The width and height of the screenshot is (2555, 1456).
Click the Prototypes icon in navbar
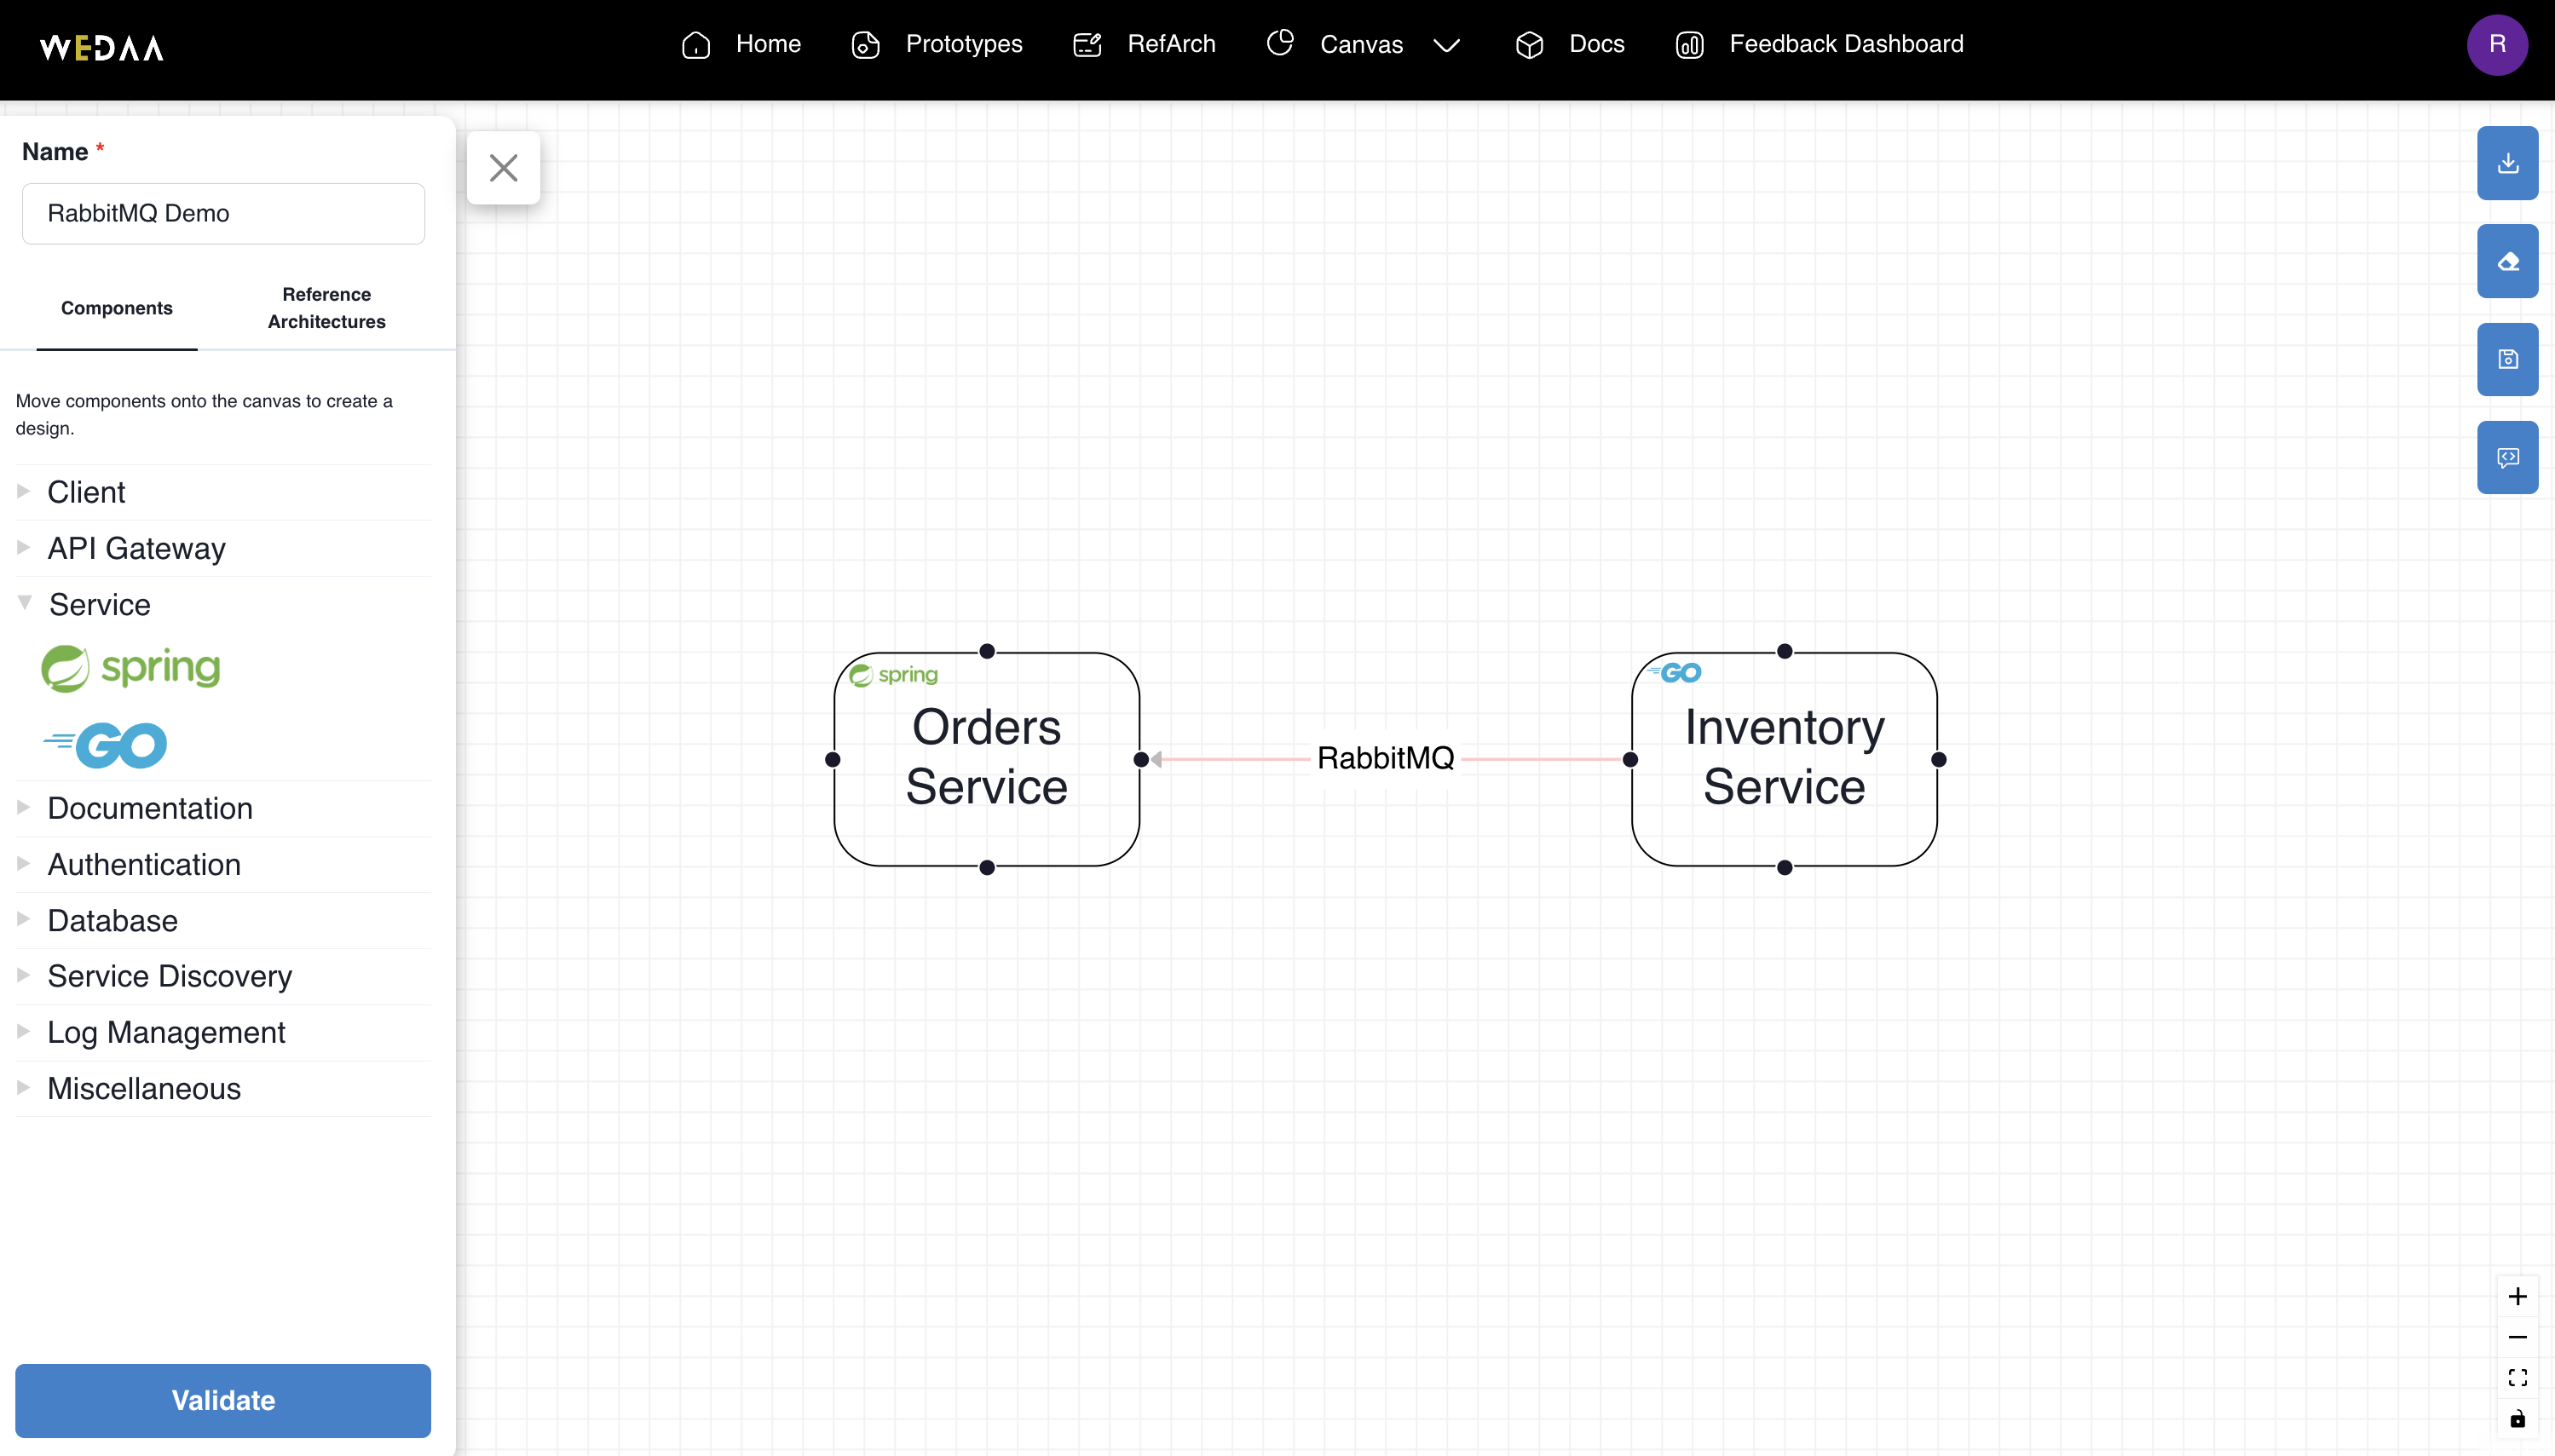pos(865,45)
